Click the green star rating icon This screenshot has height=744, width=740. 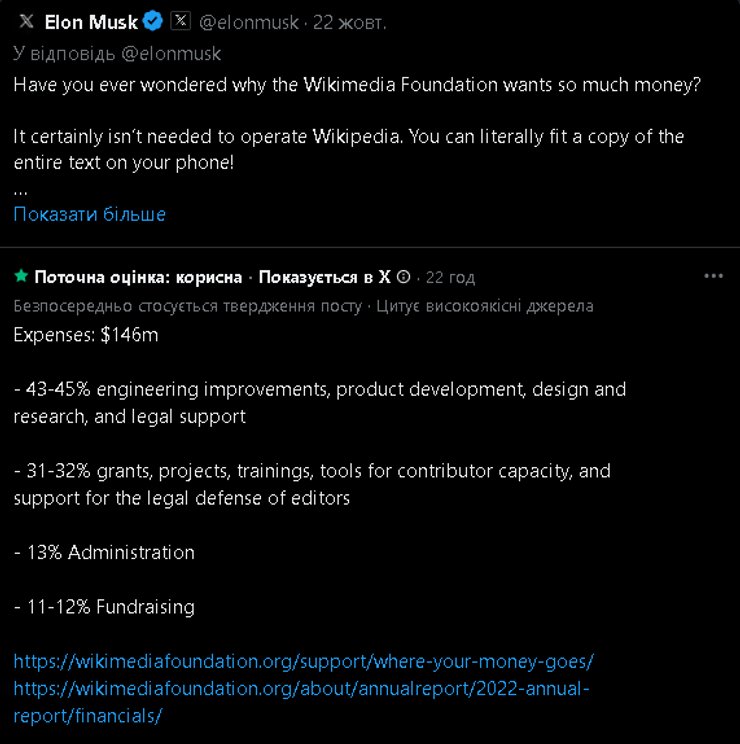click(x=20, y=277)
